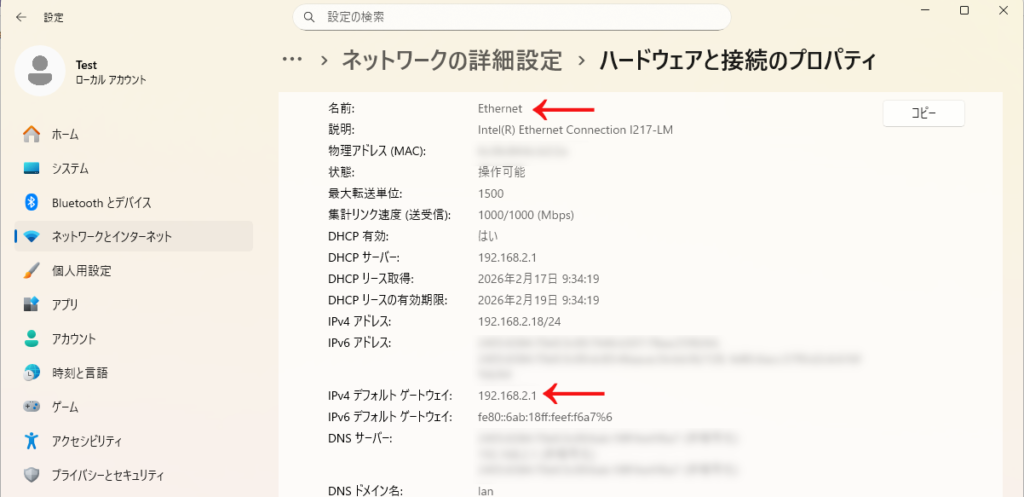Click the paintbrush Personalization icon
This screenshot has width=1024, height=497.
pos(31,270)
